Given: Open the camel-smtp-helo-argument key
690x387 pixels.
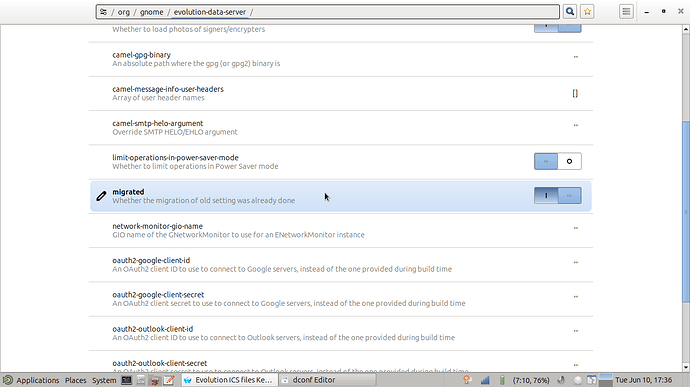Looking at the screenshot, I should (341, 128).
